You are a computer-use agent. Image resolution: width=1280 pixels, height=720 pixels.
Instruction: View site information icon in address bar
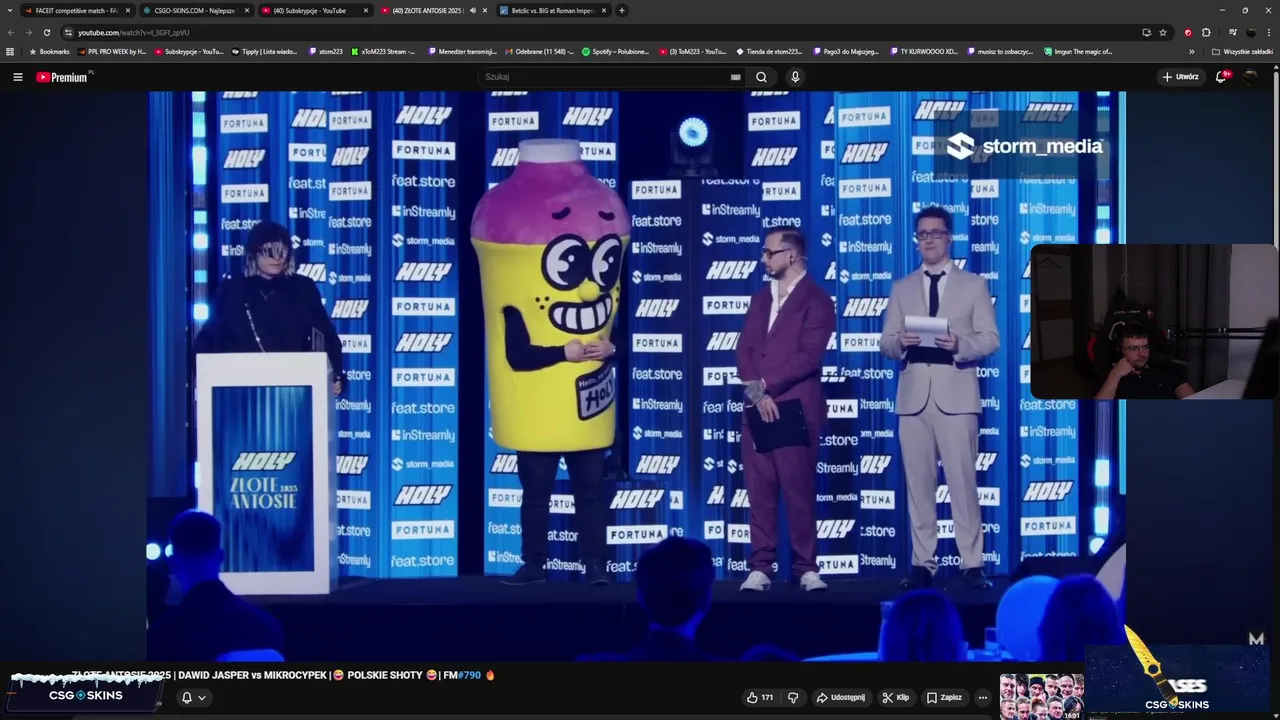tap(68, 32)
